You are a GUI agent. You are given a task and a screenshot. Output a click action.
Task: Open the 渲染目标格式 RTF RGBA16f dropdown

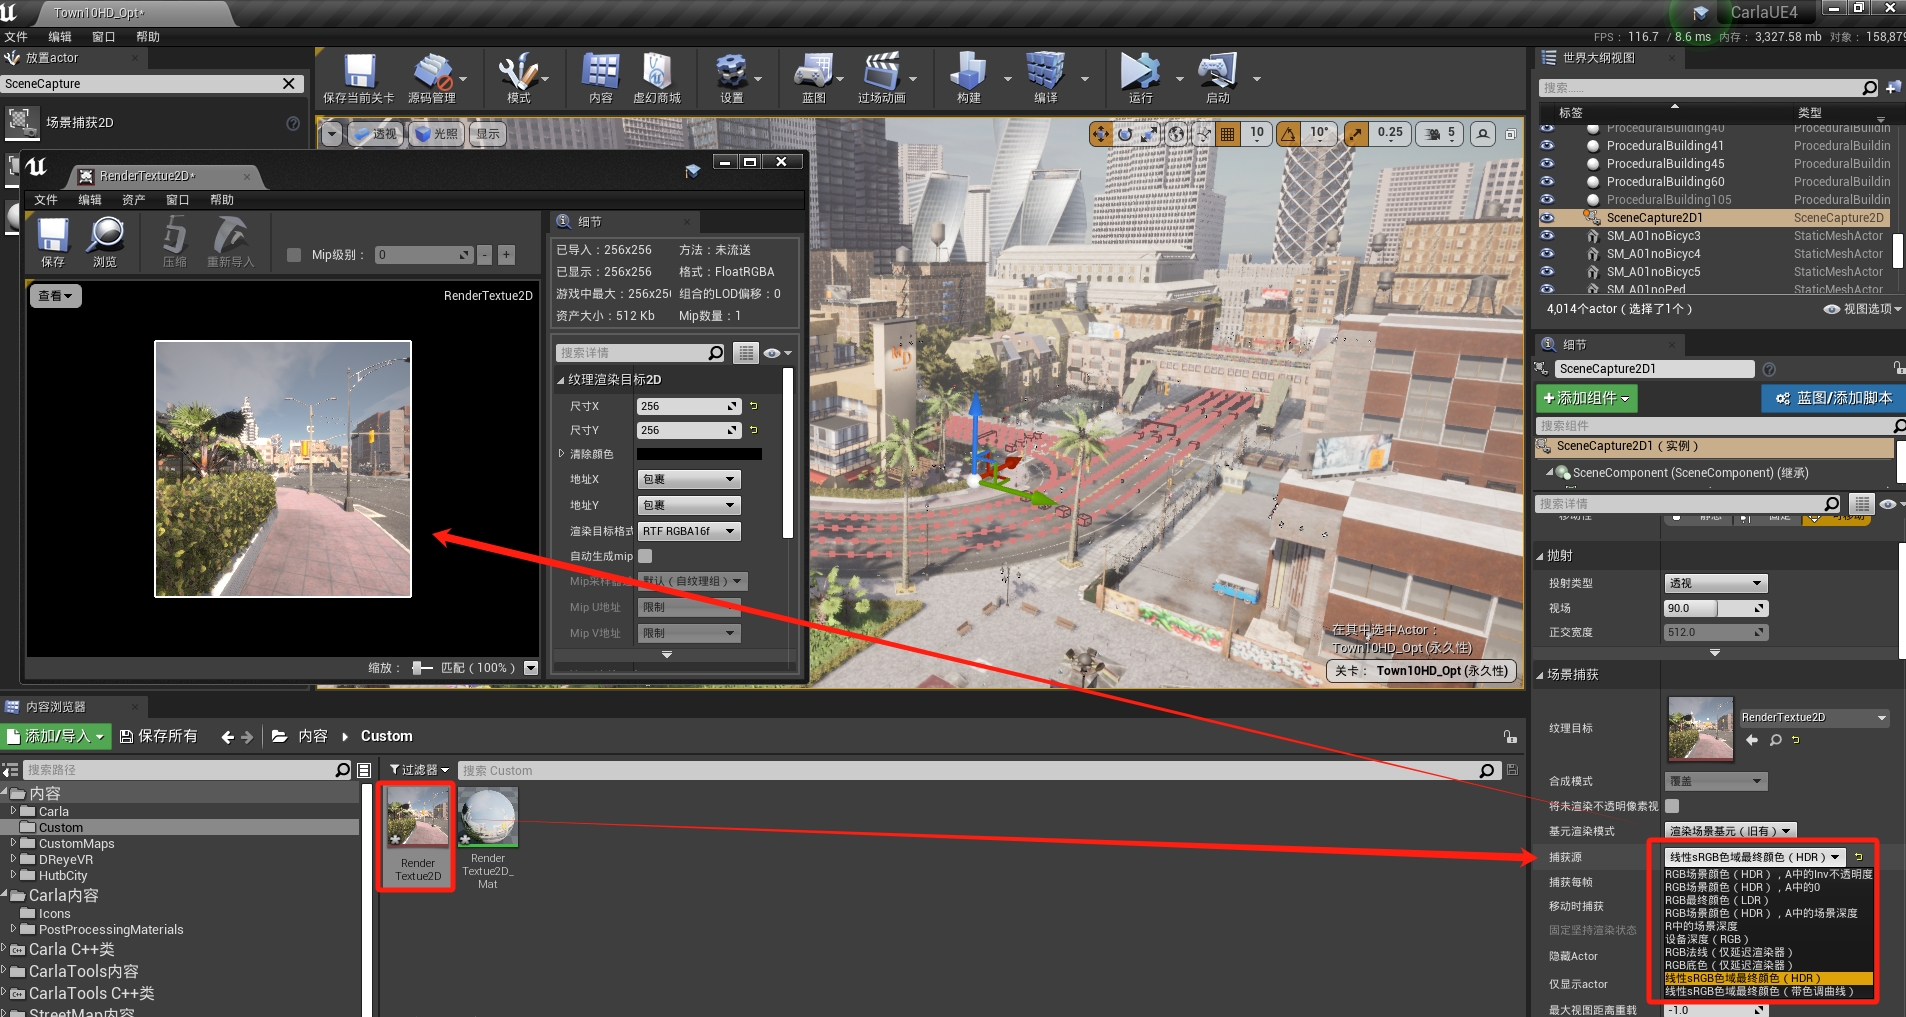point(689,531)
